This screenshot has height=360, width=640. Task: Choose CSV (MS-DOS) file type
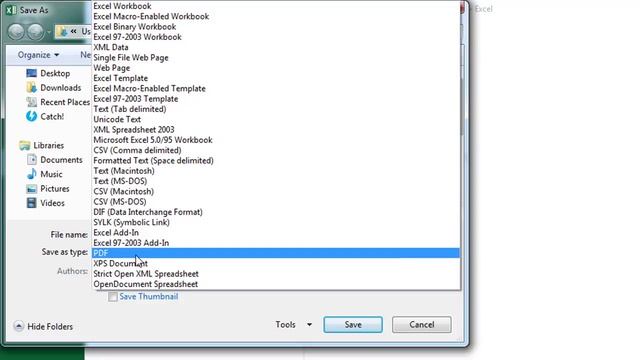click(276, 202)
